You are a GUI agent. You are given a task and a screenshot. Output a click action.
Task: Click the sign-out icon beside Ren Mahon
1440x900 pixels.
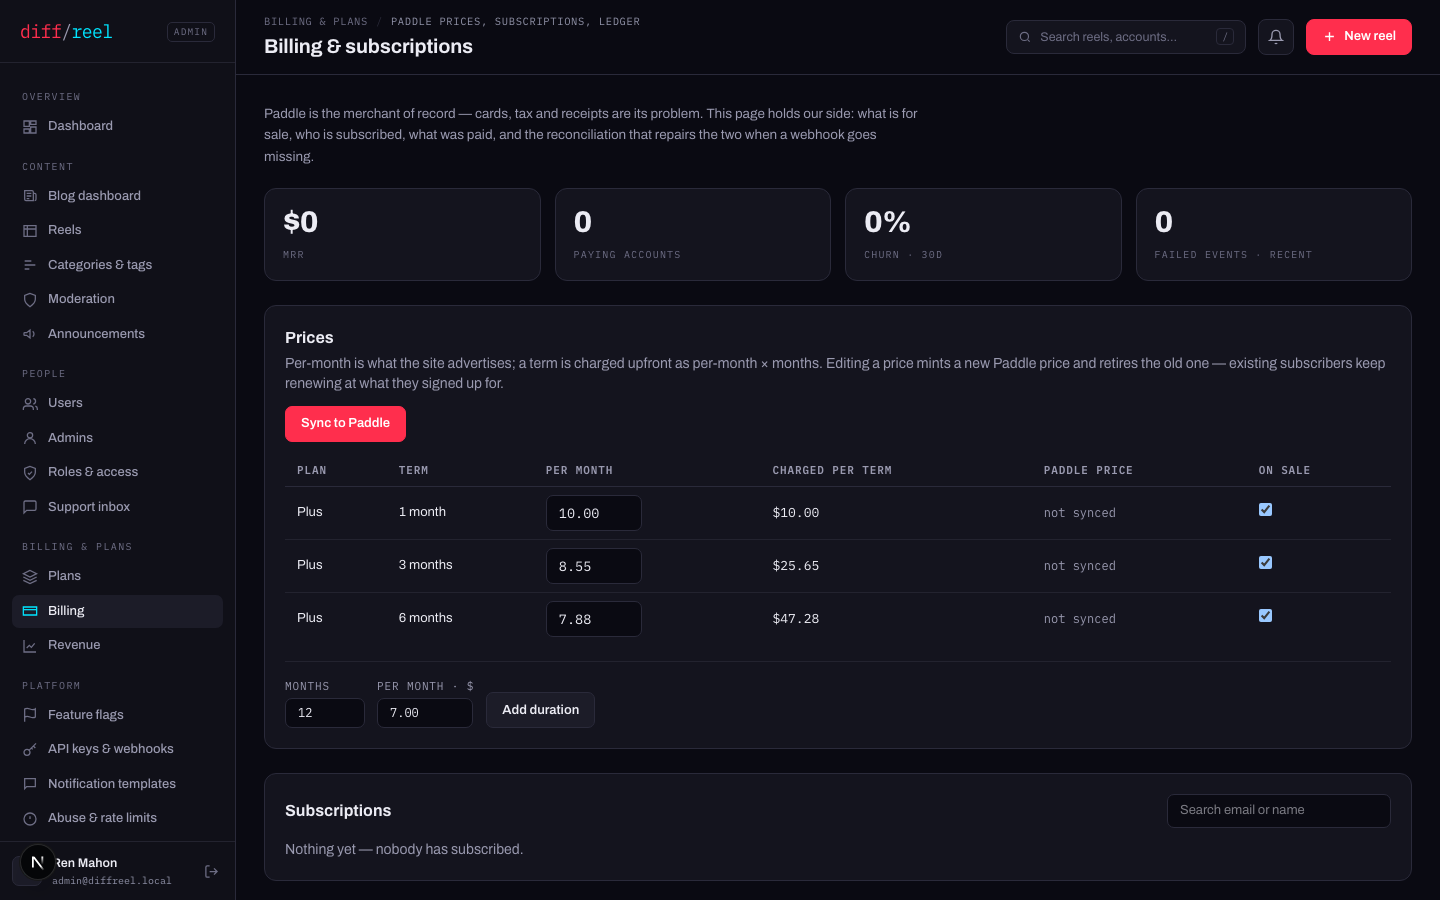[x=211, y=871]
